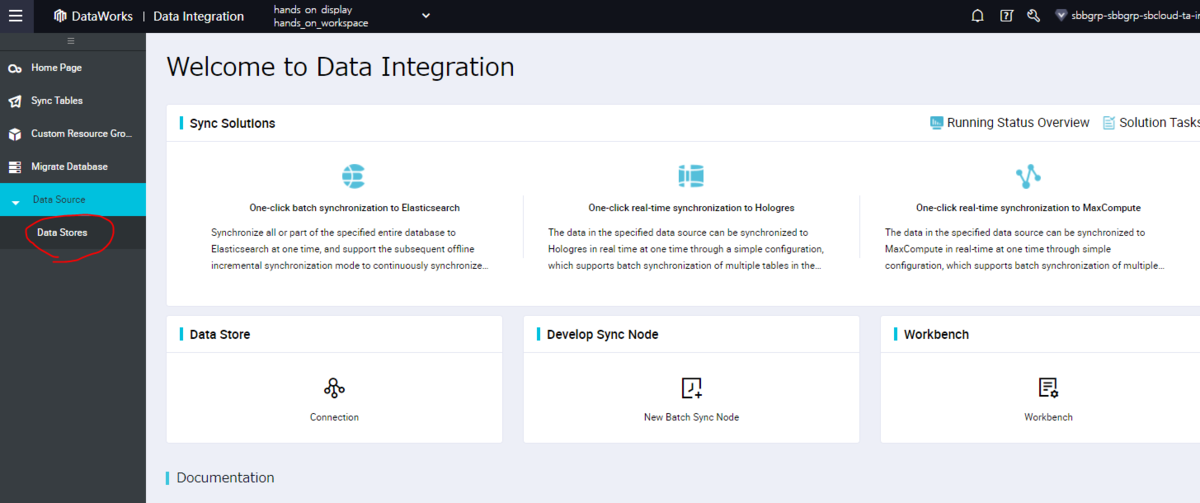Viewport: 1200px width, 503px height.
Task: Click the Sync Solutions section heading
Action: pyautogui.click(x=232, y=123)
